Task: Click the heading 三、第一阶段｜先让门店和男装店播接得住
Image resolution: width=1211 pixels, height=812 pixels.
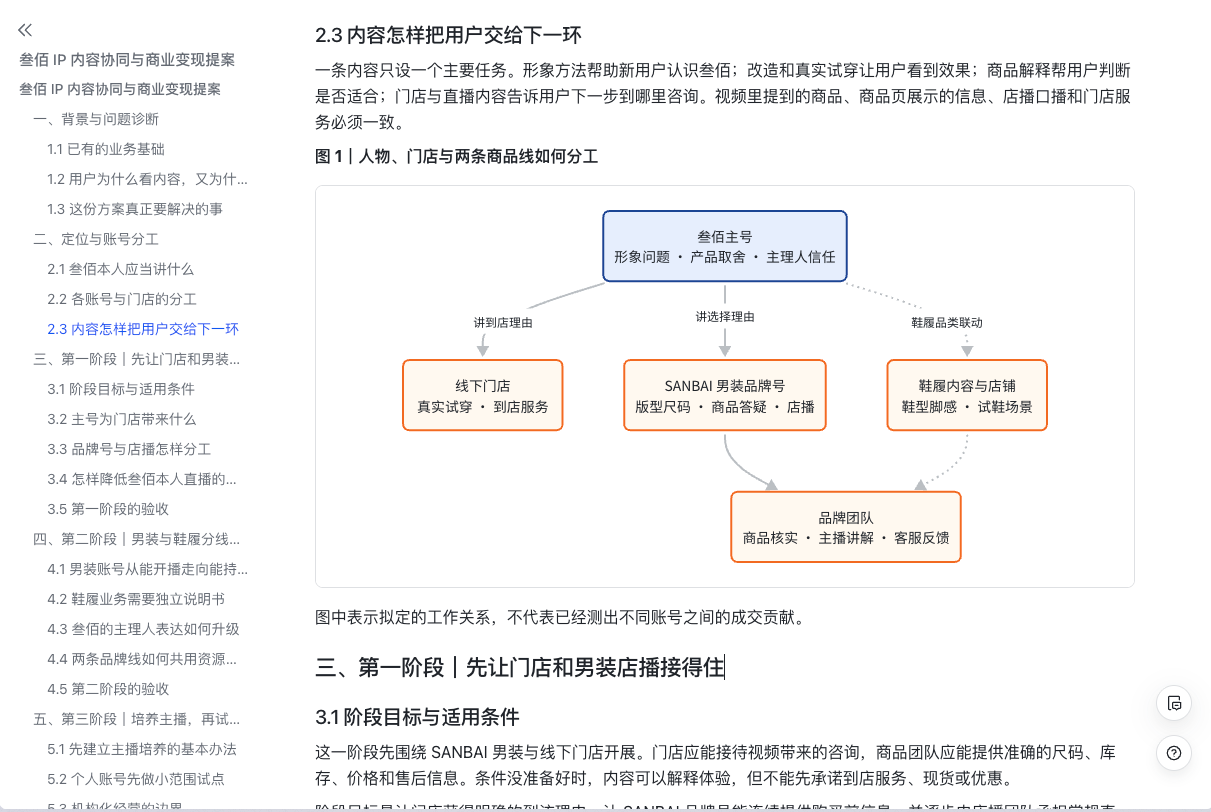Action: (x=519, y=667)
